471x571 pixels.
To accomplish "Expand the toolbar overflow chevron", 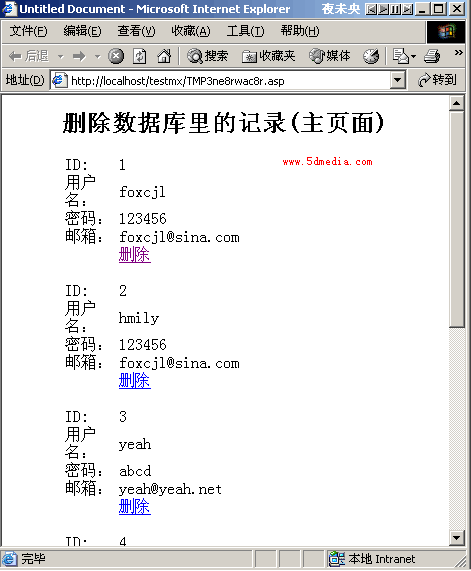I will click(x=458, y=53).
